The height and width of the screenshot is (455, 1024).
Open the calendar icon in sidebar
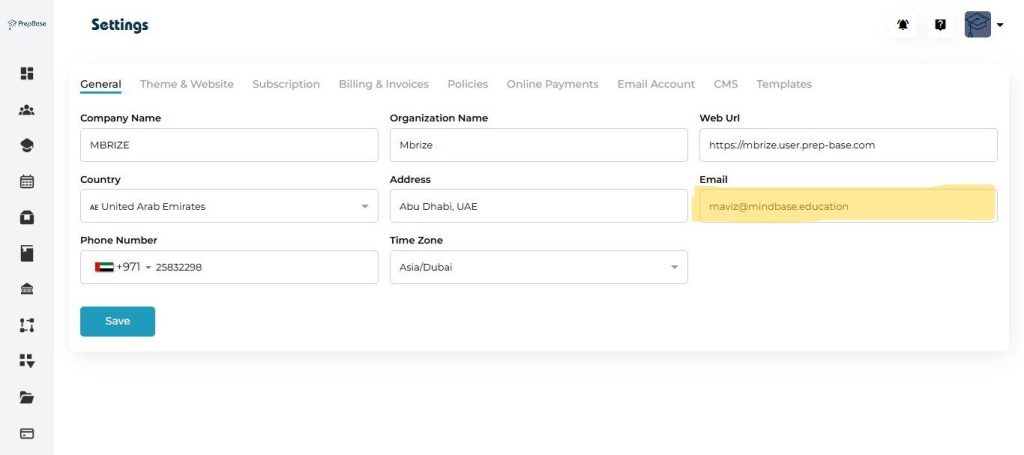(27, 181)
